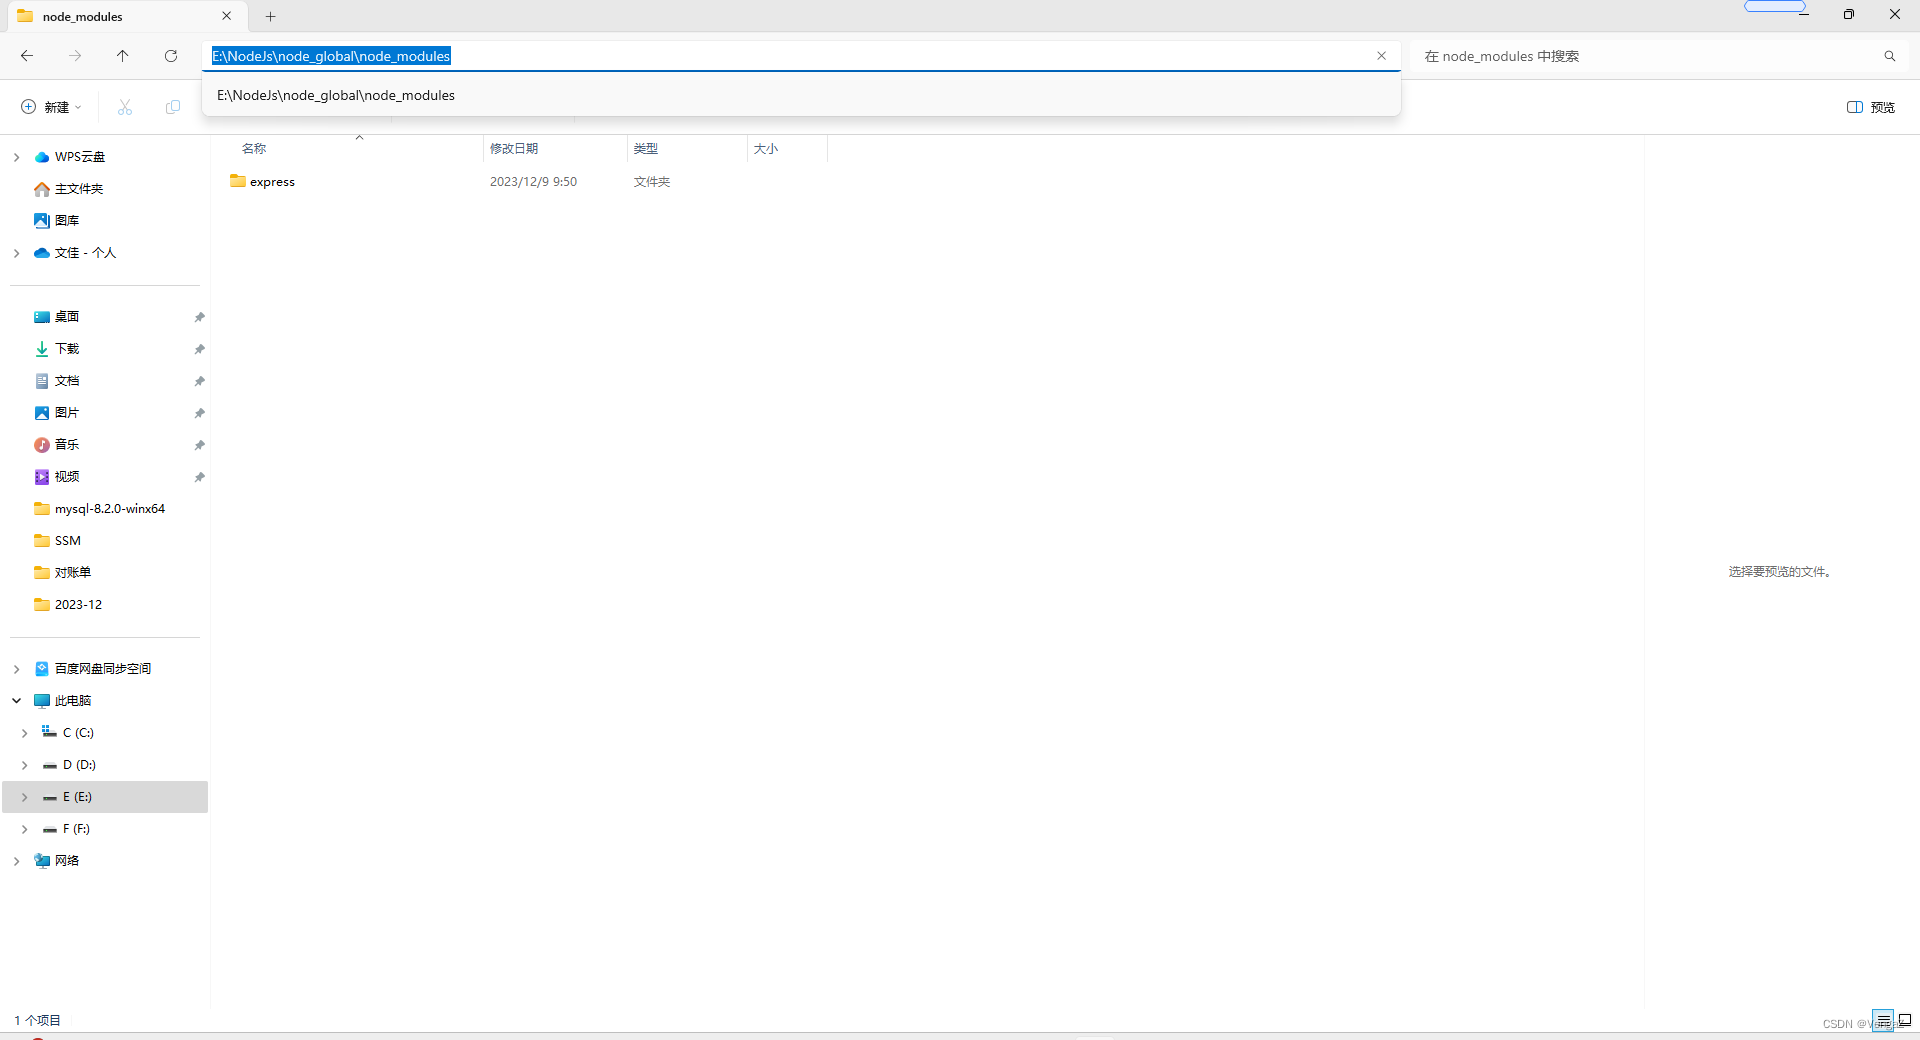Click the Cut scissors icon
This screenshot has height=1040, width=1920.
125,107
